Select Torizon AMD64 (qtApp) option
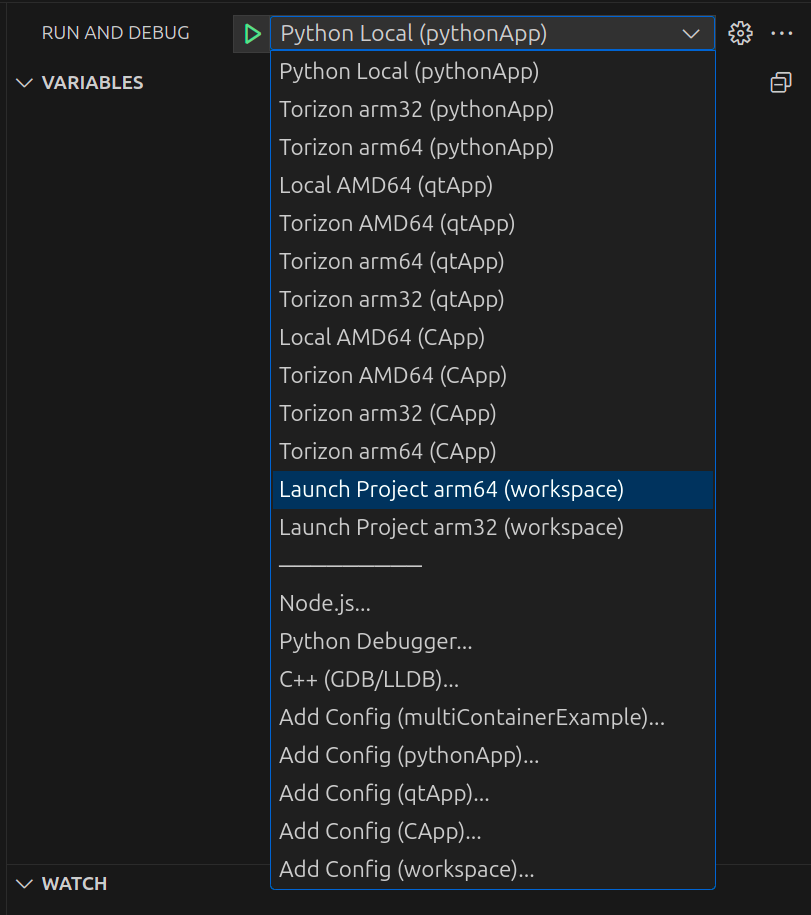811x915 pixels. 397,224
